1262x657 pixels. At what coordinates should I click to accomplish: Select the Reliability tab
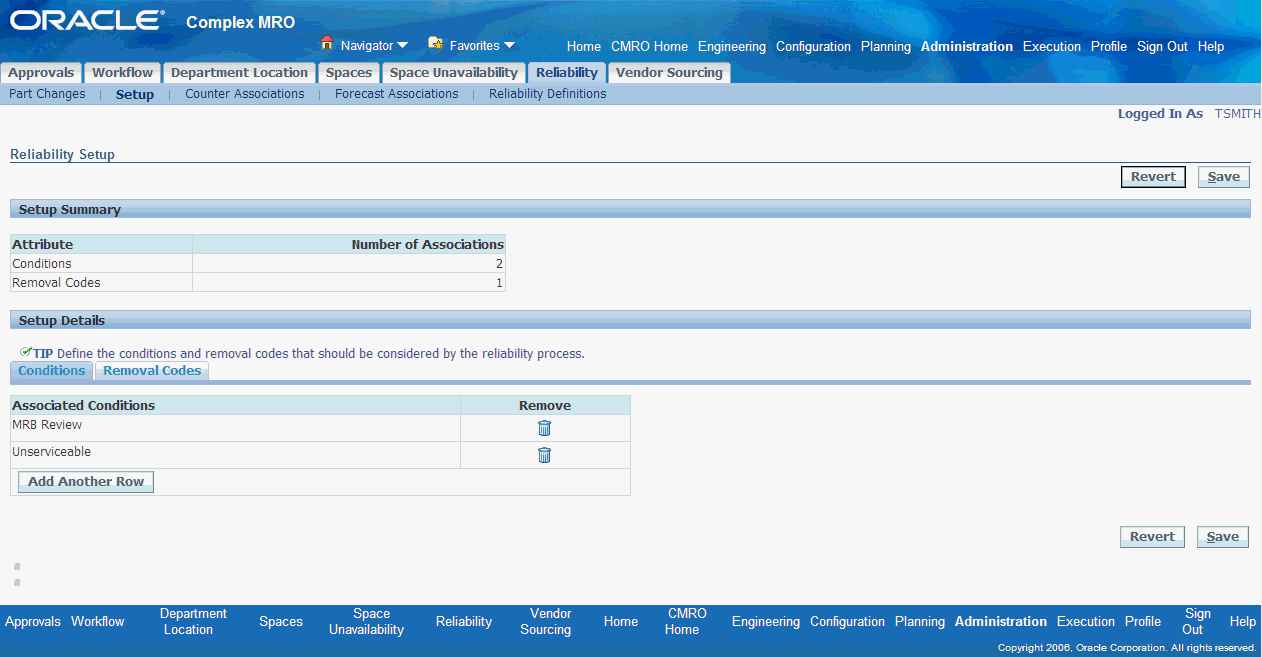[567, 73]
